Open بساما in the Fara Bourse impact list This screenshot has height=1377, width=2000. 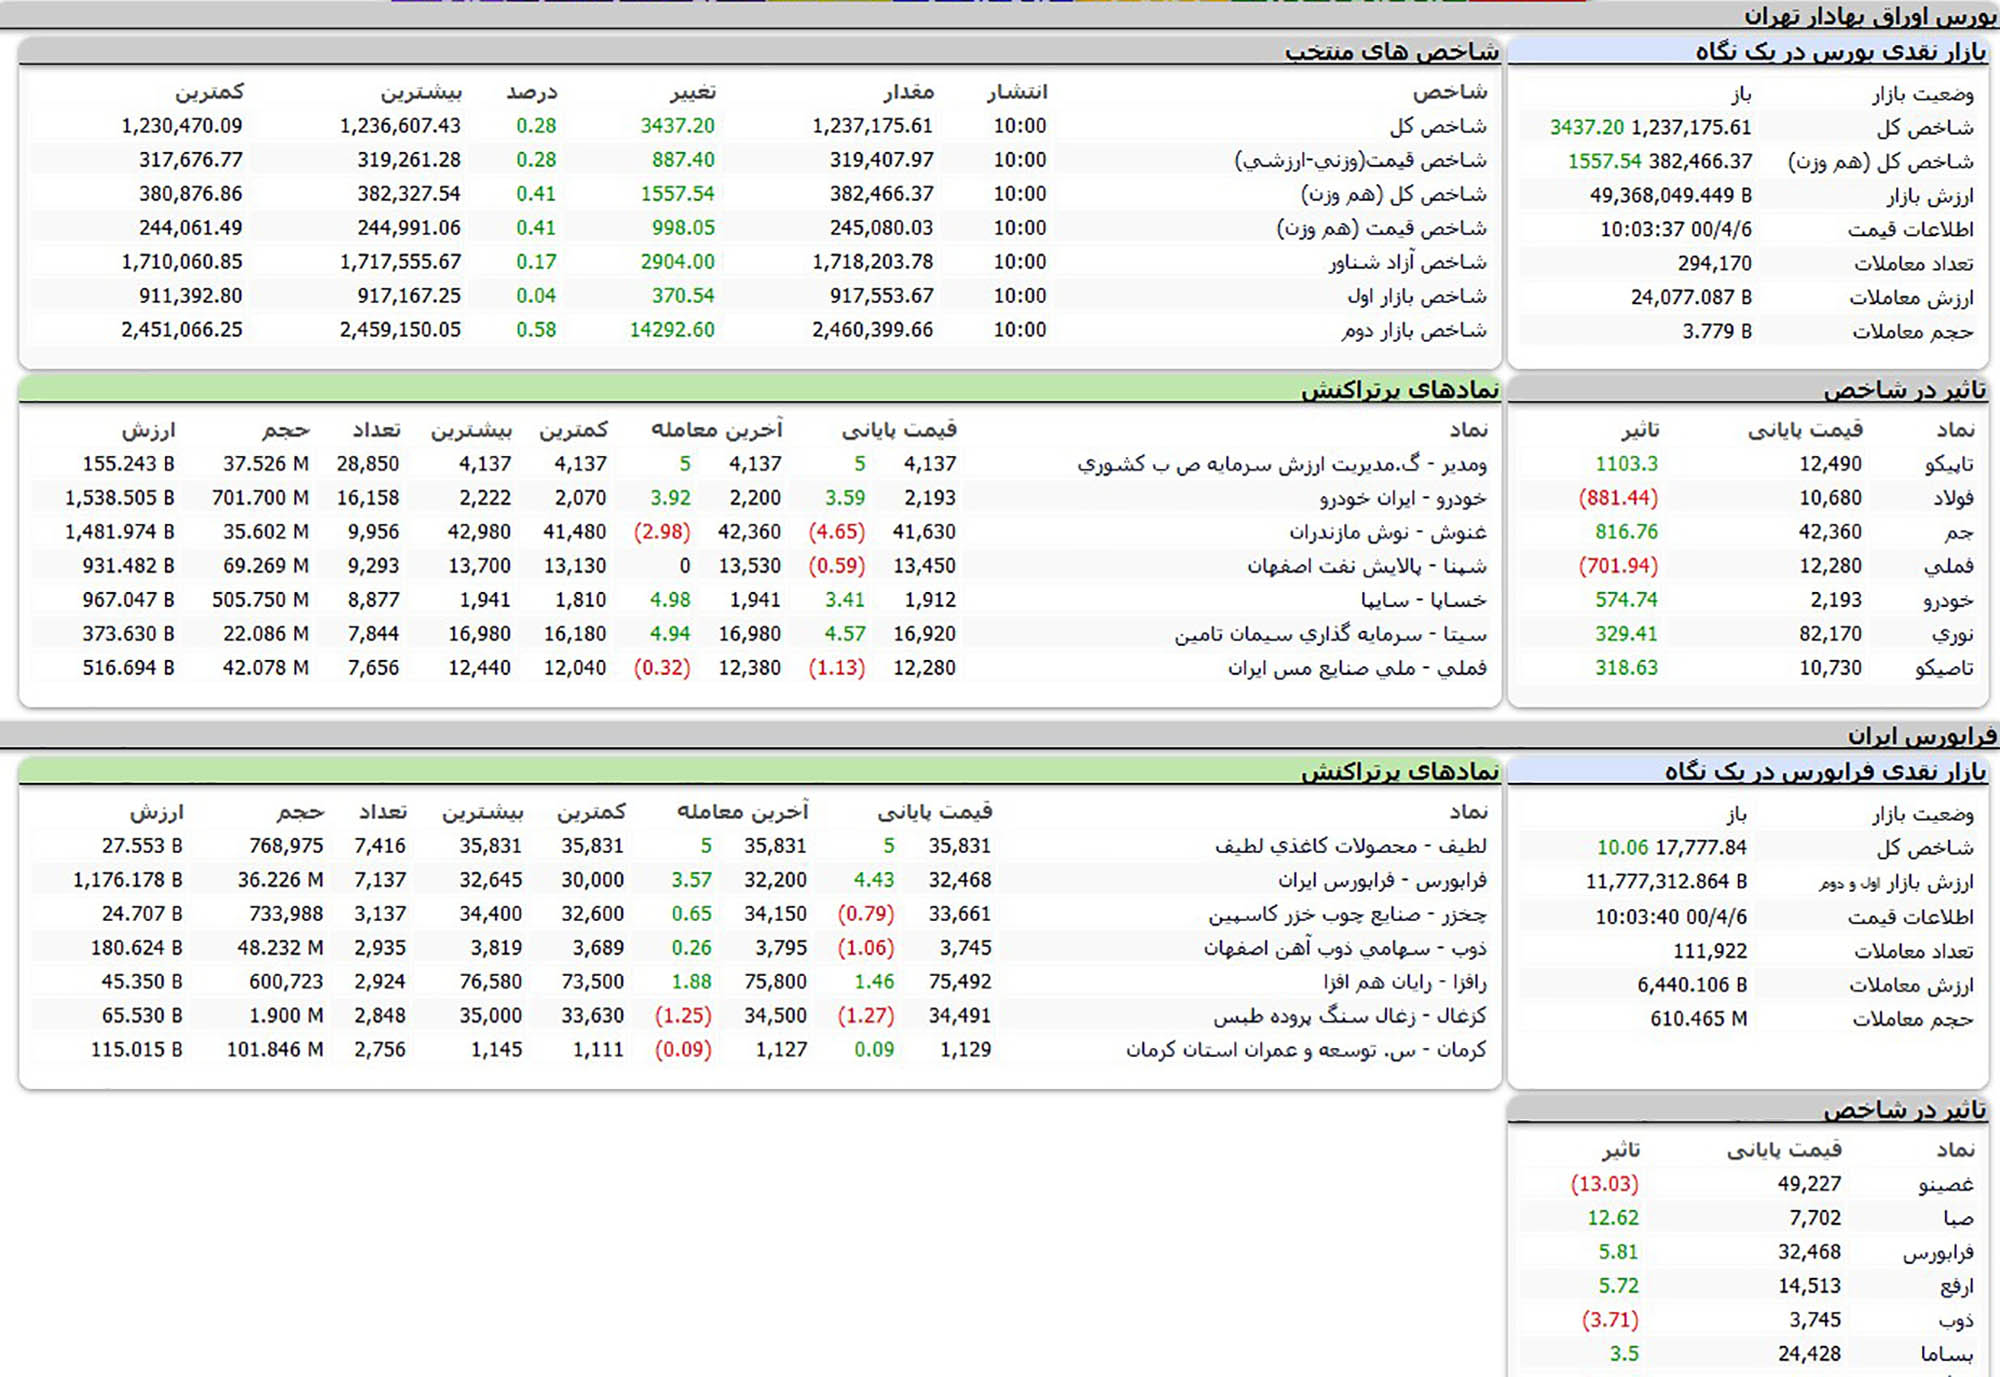(x=1947, y=1354)
